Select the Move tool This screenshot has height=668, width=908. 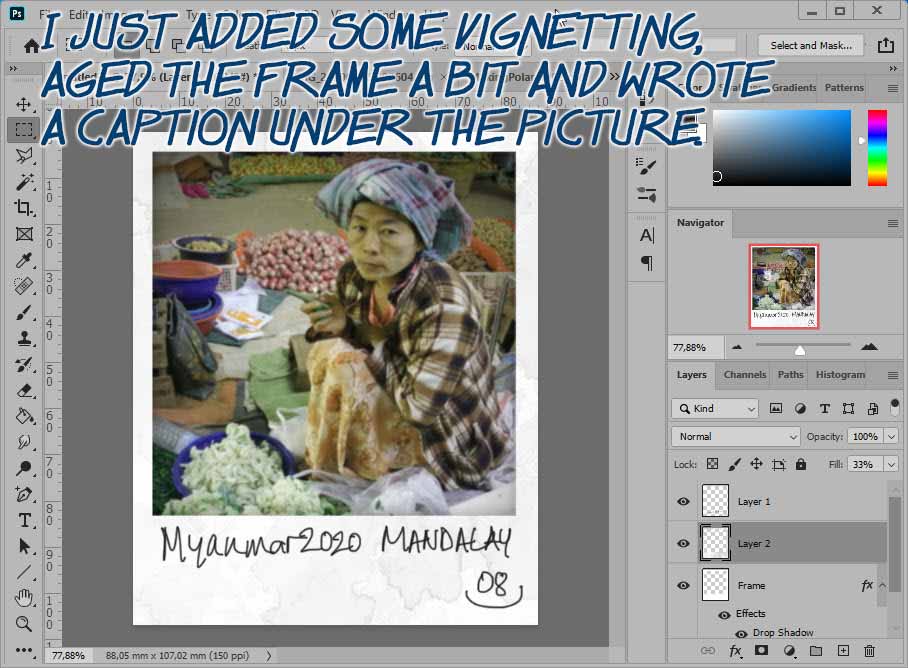pos(23,104)
